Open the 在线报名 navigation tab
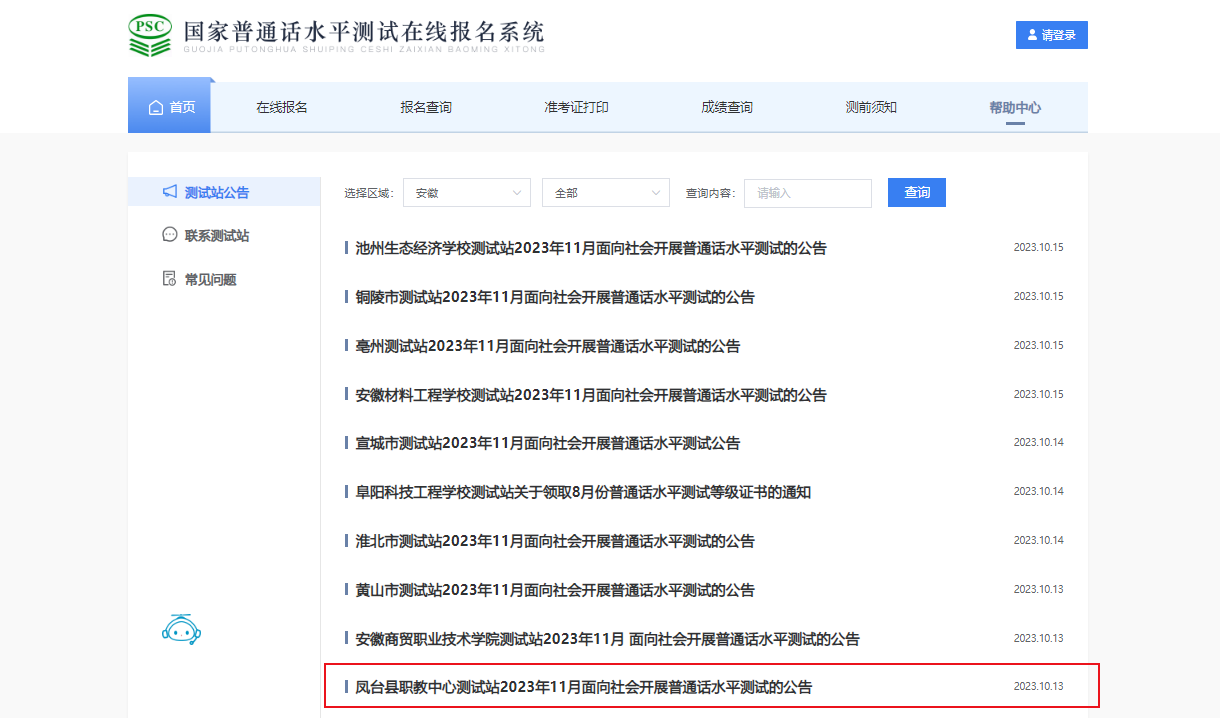 (x=282, y=108)
